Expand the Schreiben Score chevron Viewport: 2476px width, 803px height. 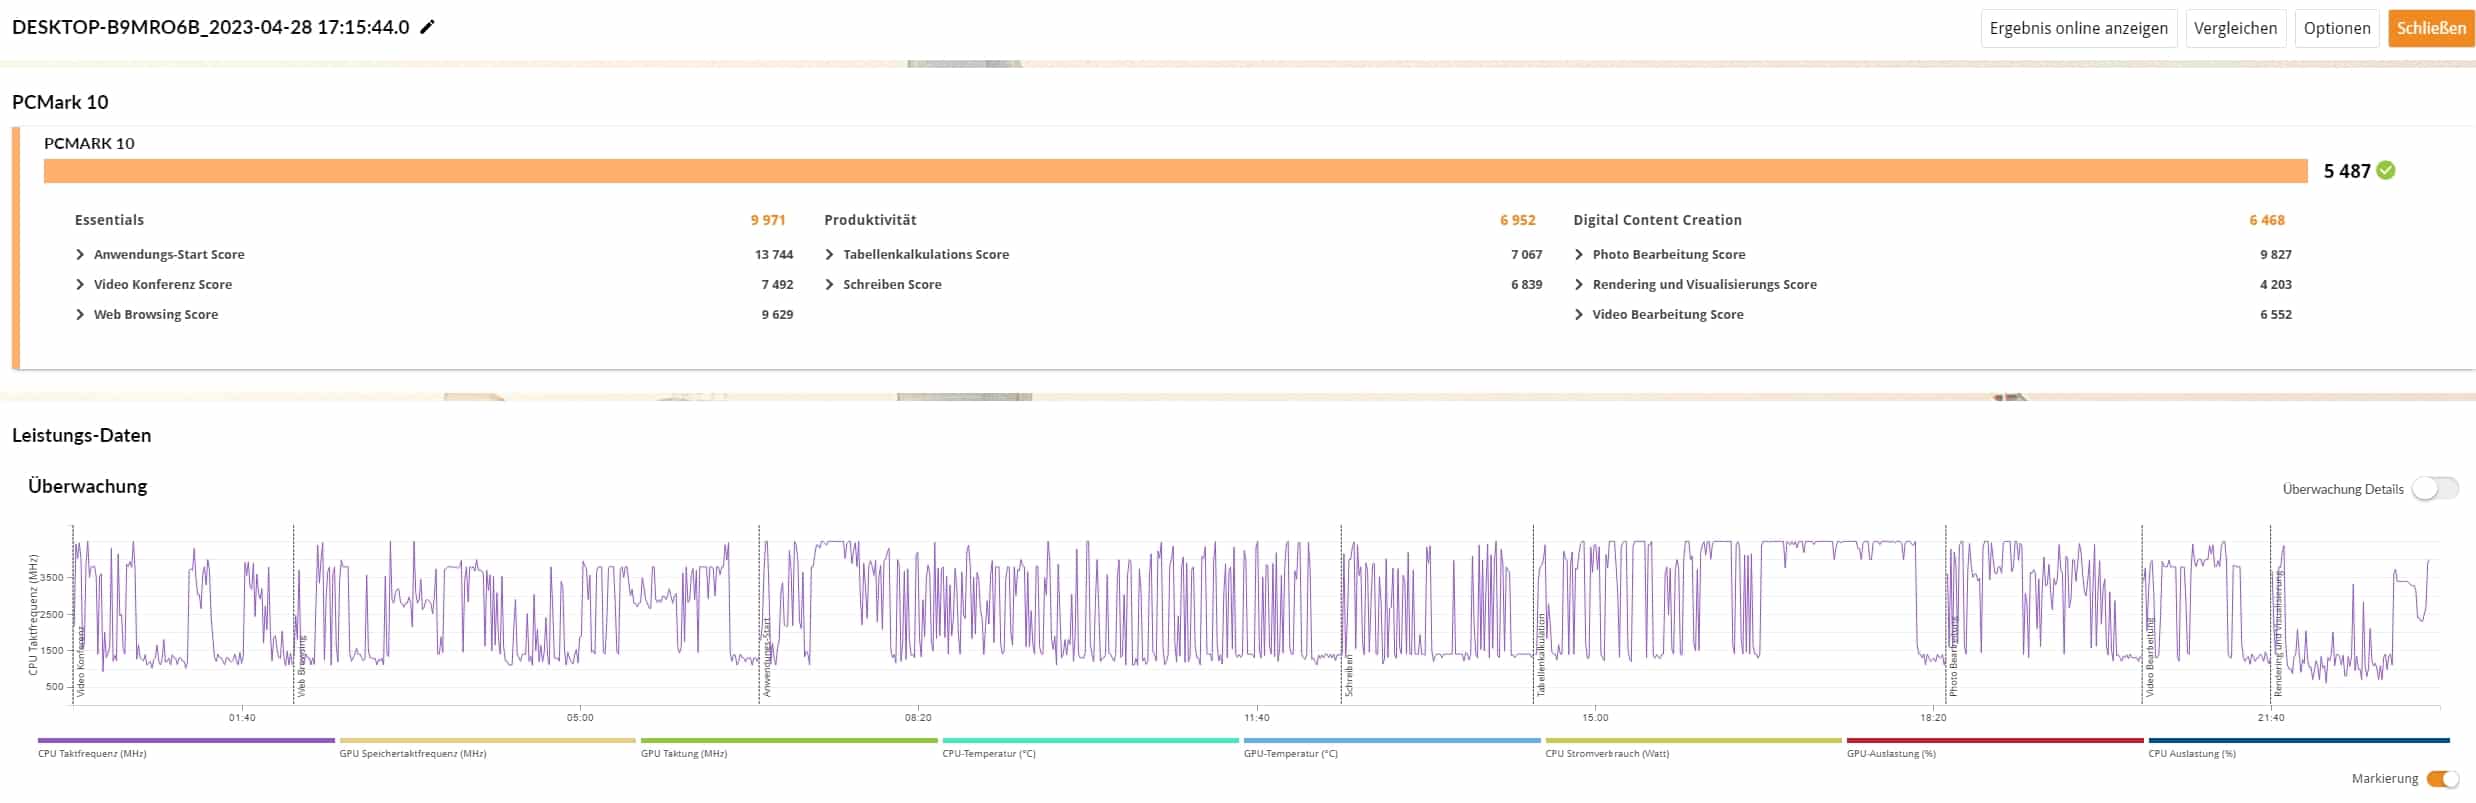tap(829, 285)
